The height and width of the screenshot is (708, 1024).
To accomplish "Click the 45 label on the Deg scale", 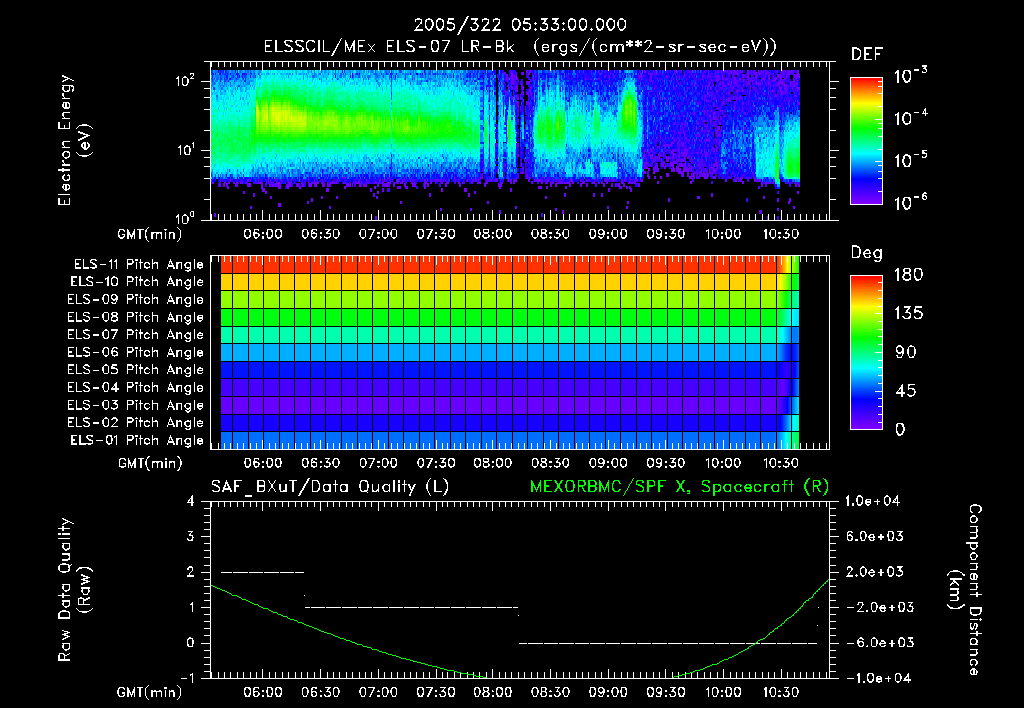I will tap(906, 391).
